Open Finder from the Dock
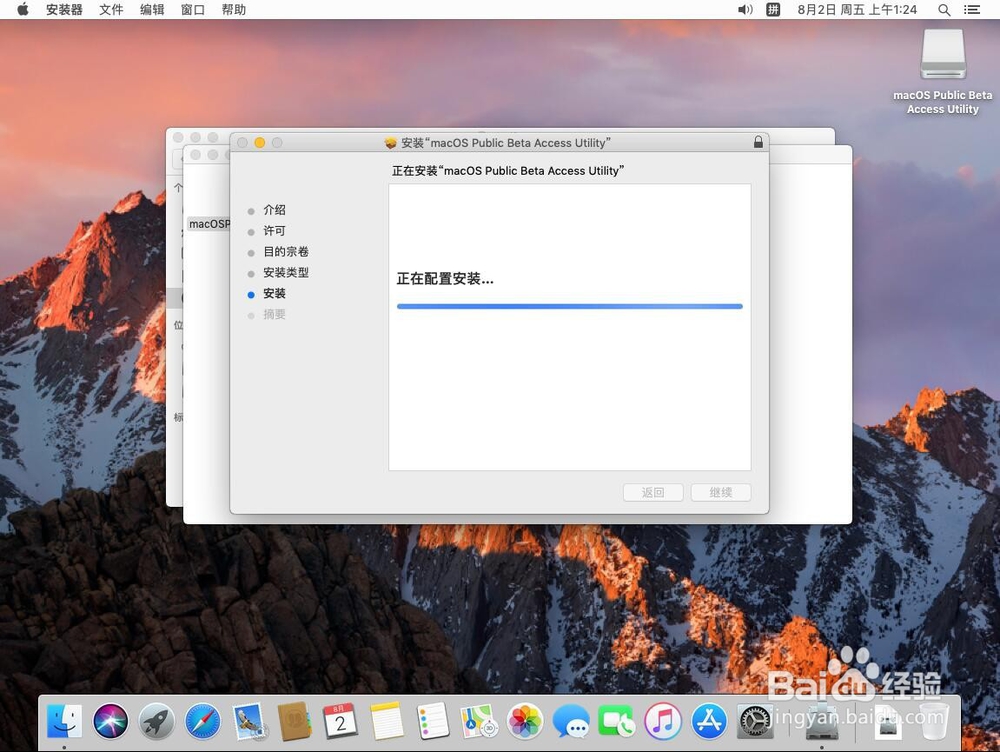The image size is (1000, 752). [64, 721]
